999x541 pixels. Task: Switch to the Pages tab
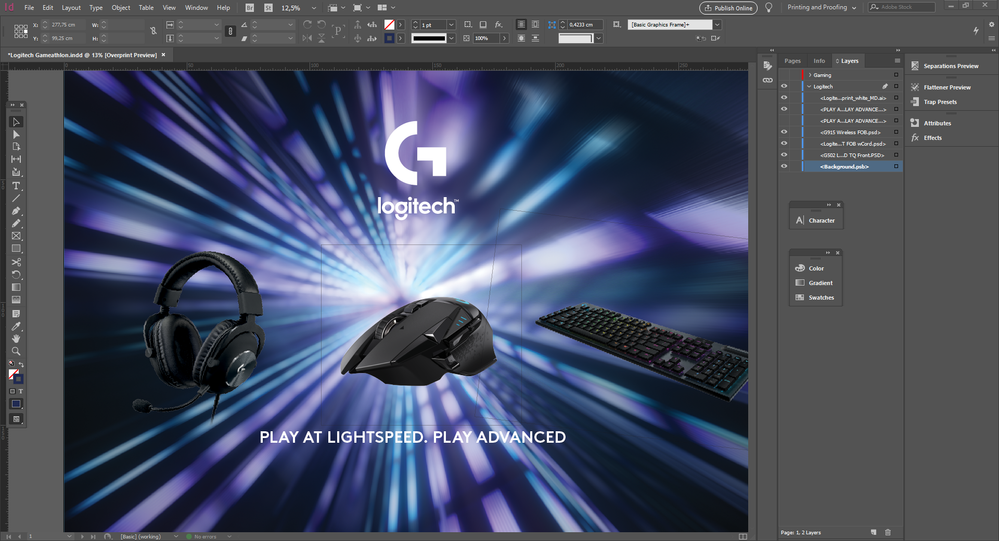793,61
